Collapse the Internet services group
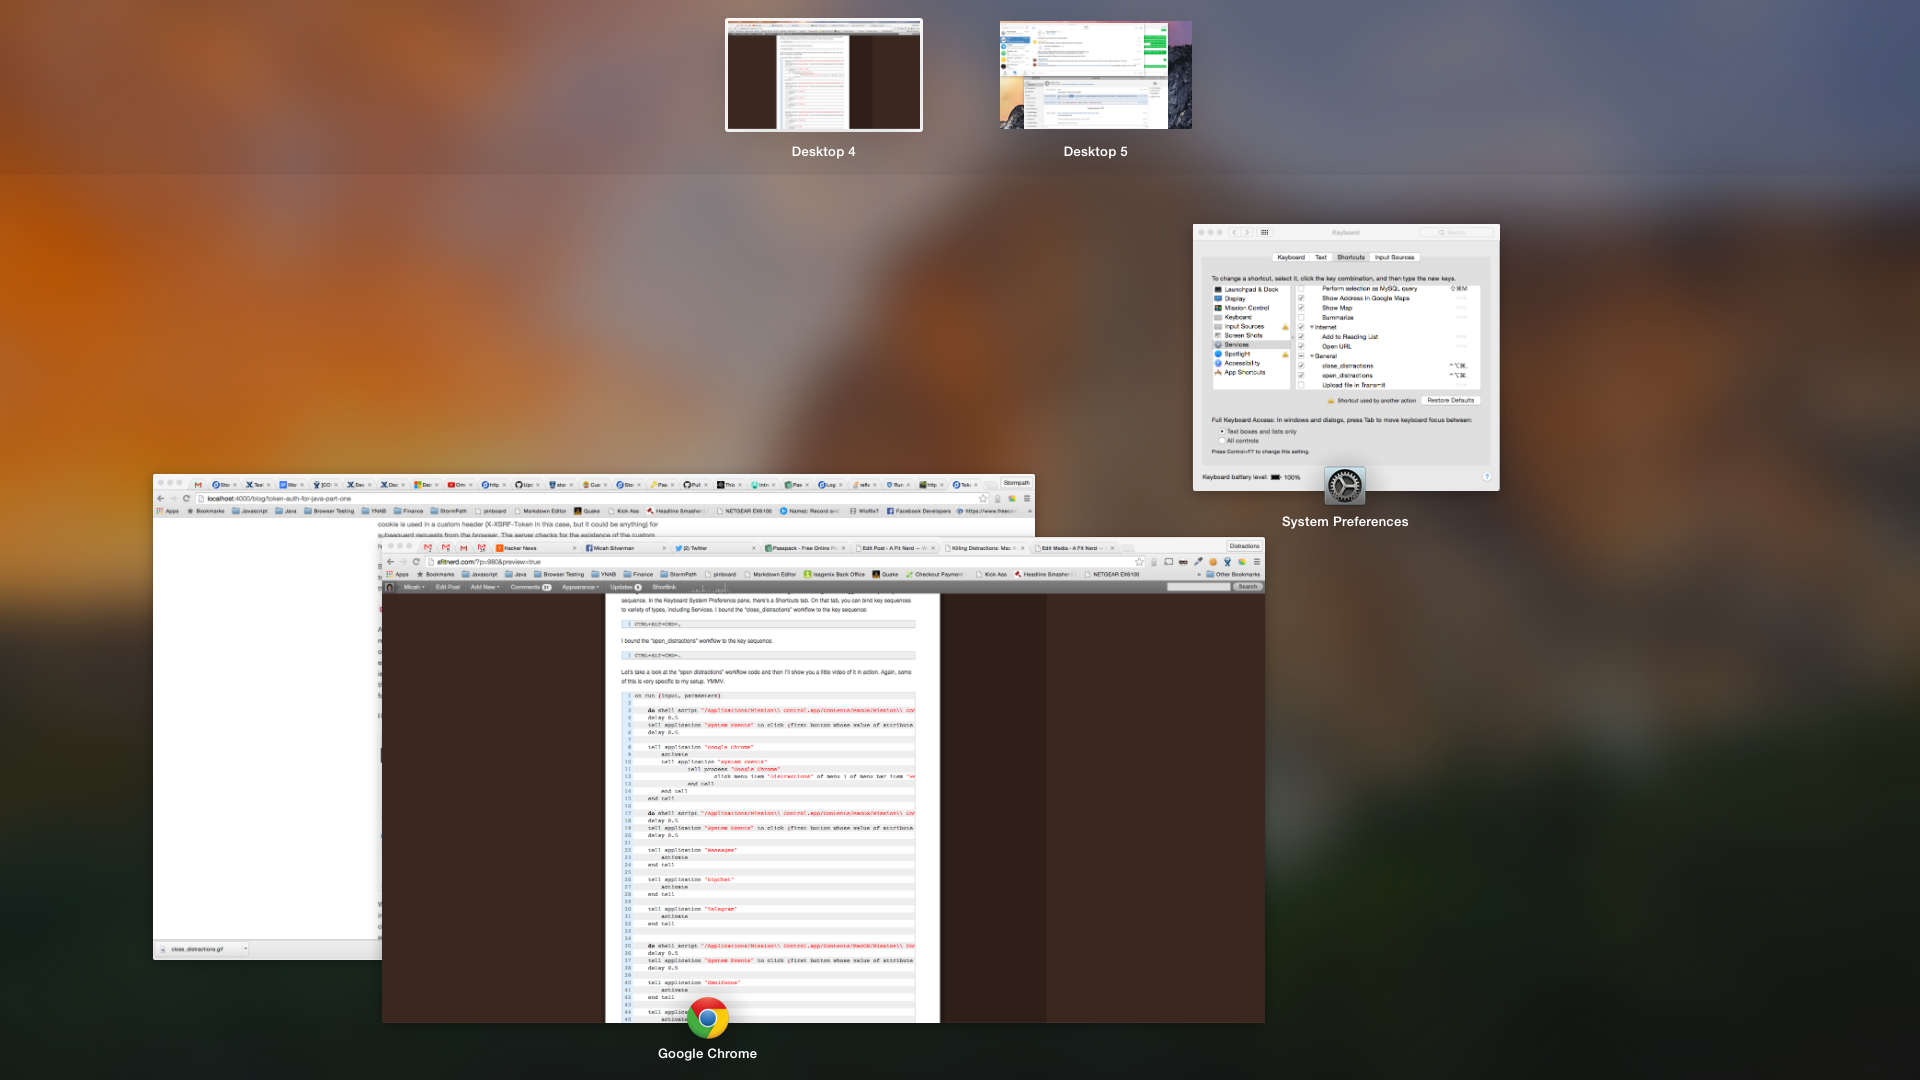 (1312, 327)
